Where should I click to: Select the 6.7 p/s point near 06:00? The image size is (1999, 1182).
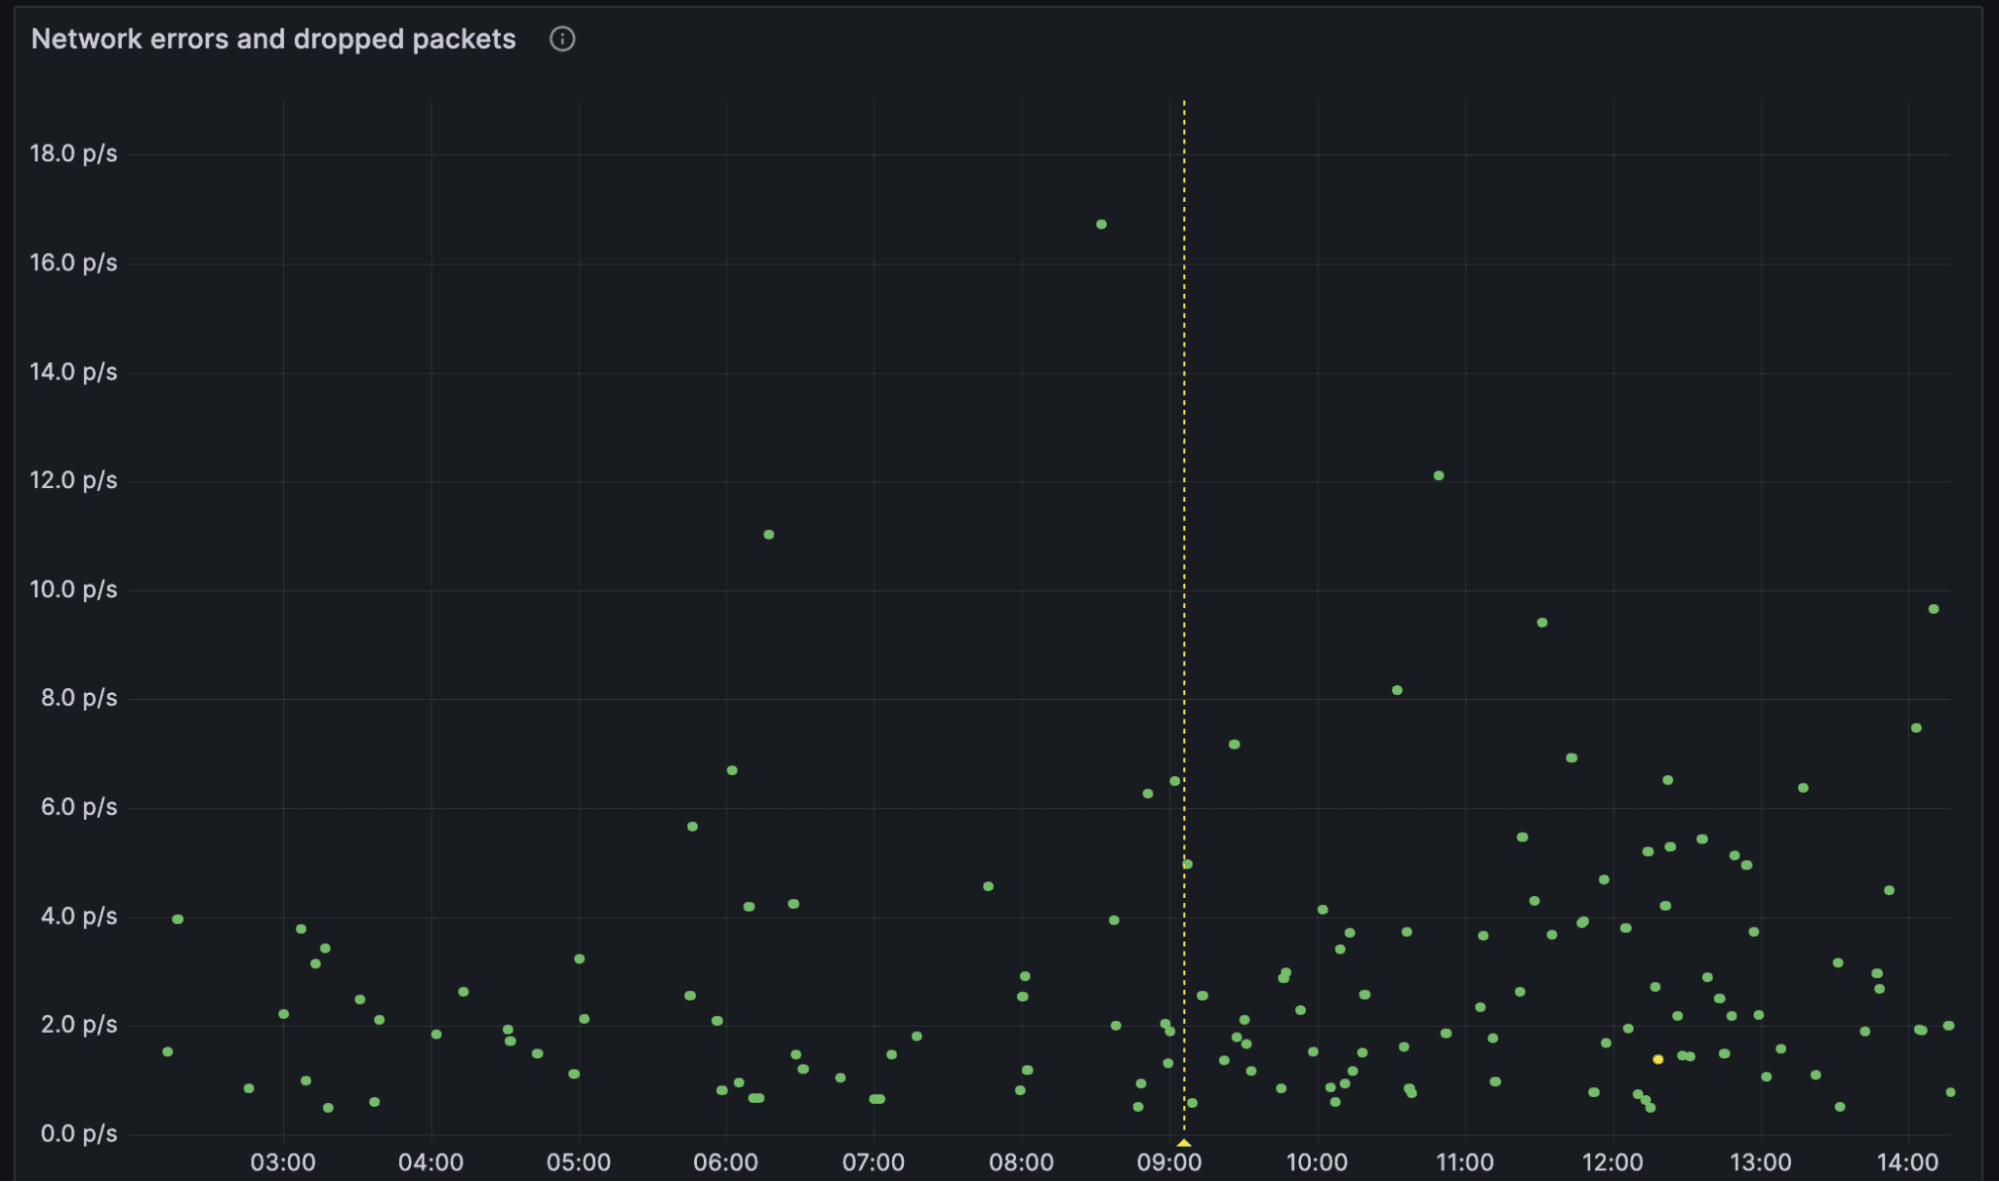731,770
